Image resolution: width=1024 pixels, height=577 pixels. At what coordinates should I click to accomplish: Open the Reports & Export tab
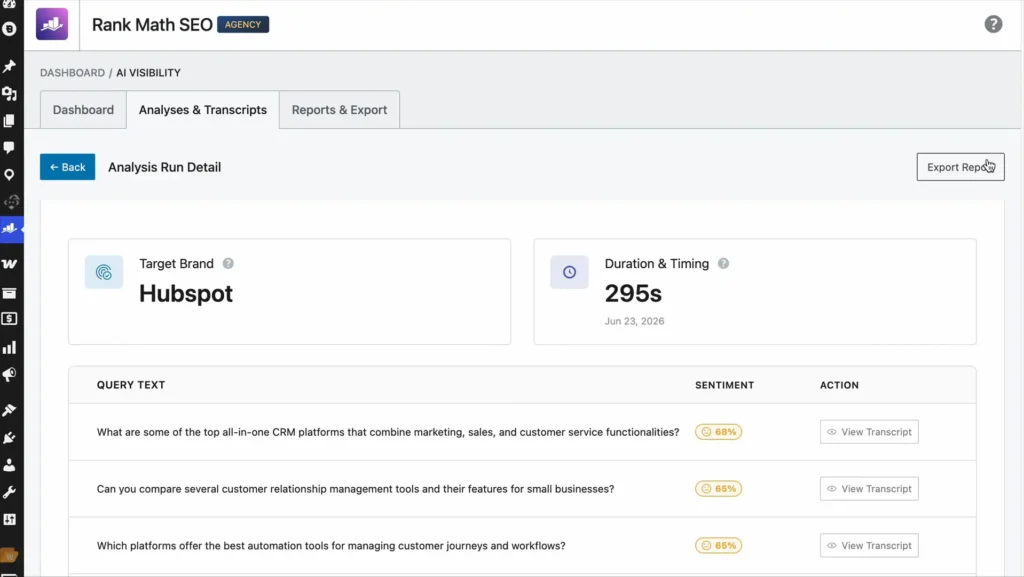point(339,110)
